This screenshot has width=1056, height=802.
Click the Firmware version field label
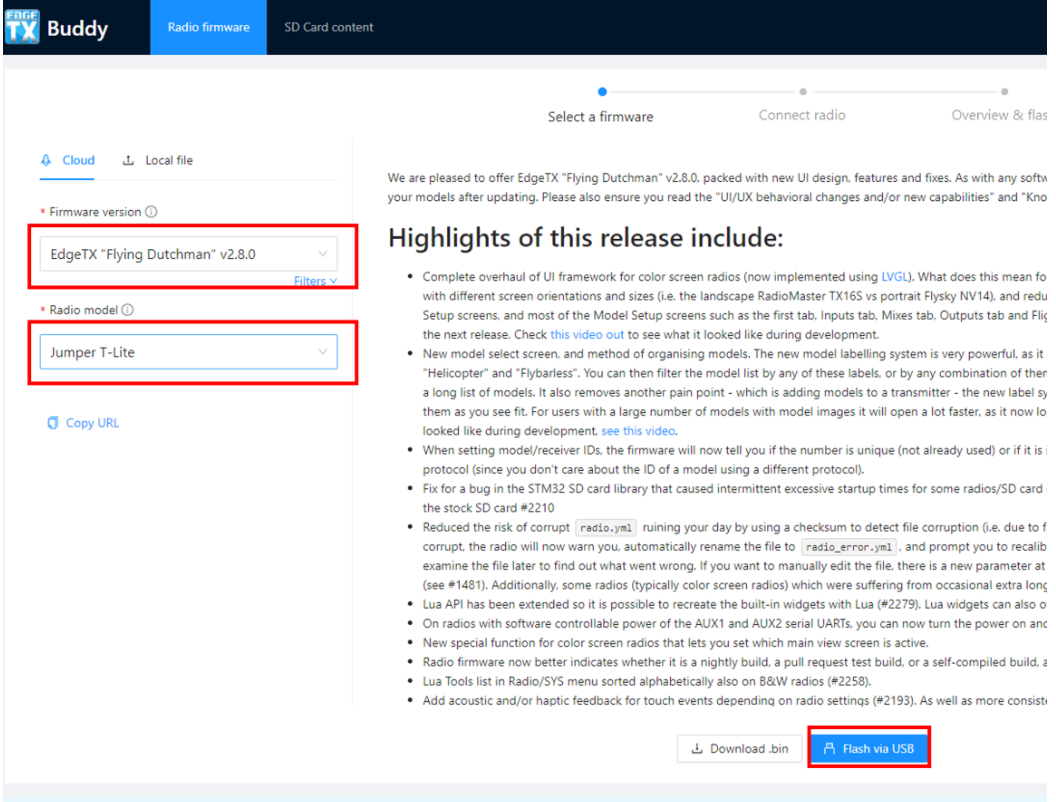click(x=95, y=211)
